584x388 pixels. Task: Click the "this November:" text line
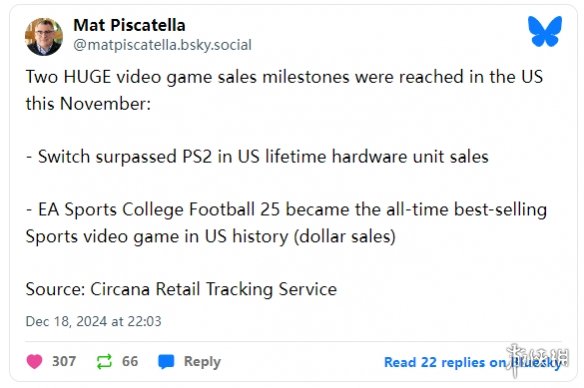tap(88, 104)
